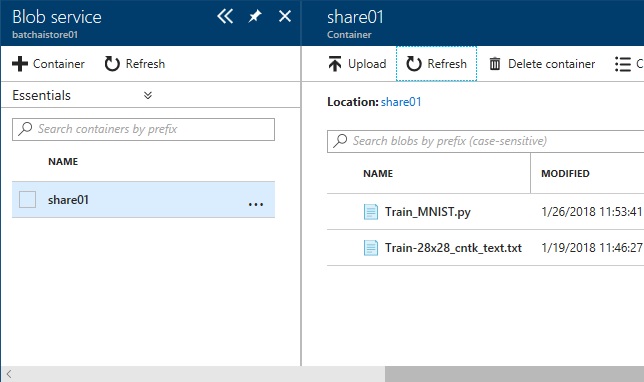Refresh the Blob service container list
644x382 pixels.
[135, 64]
